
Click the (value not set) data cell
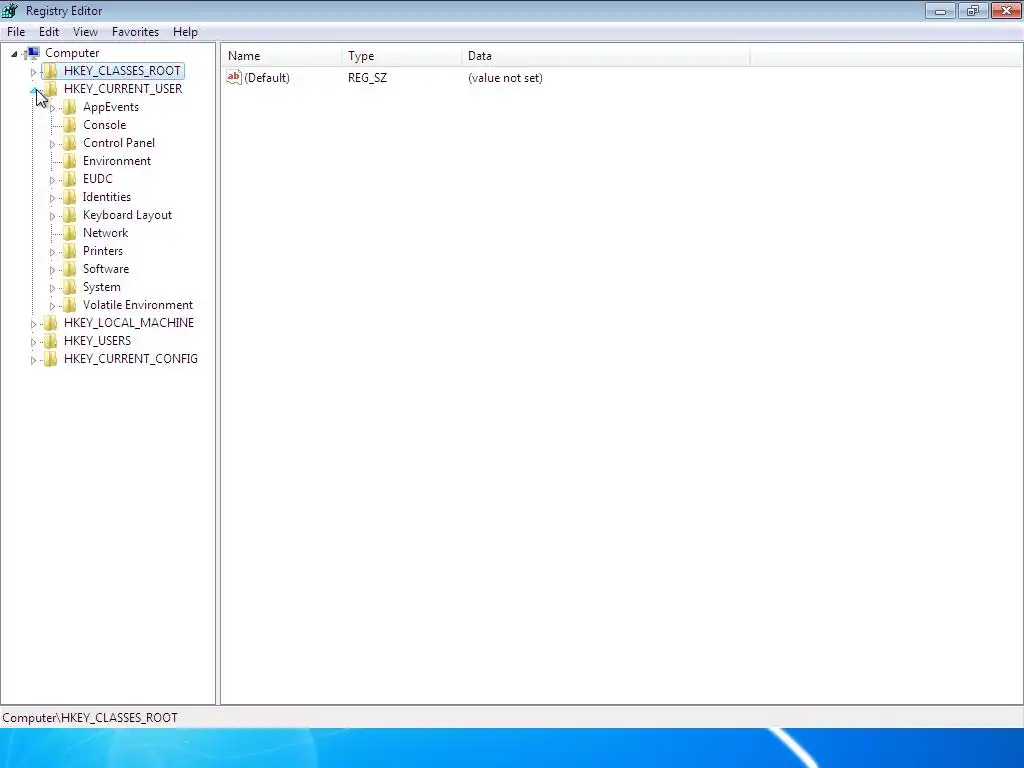(505, 78)
